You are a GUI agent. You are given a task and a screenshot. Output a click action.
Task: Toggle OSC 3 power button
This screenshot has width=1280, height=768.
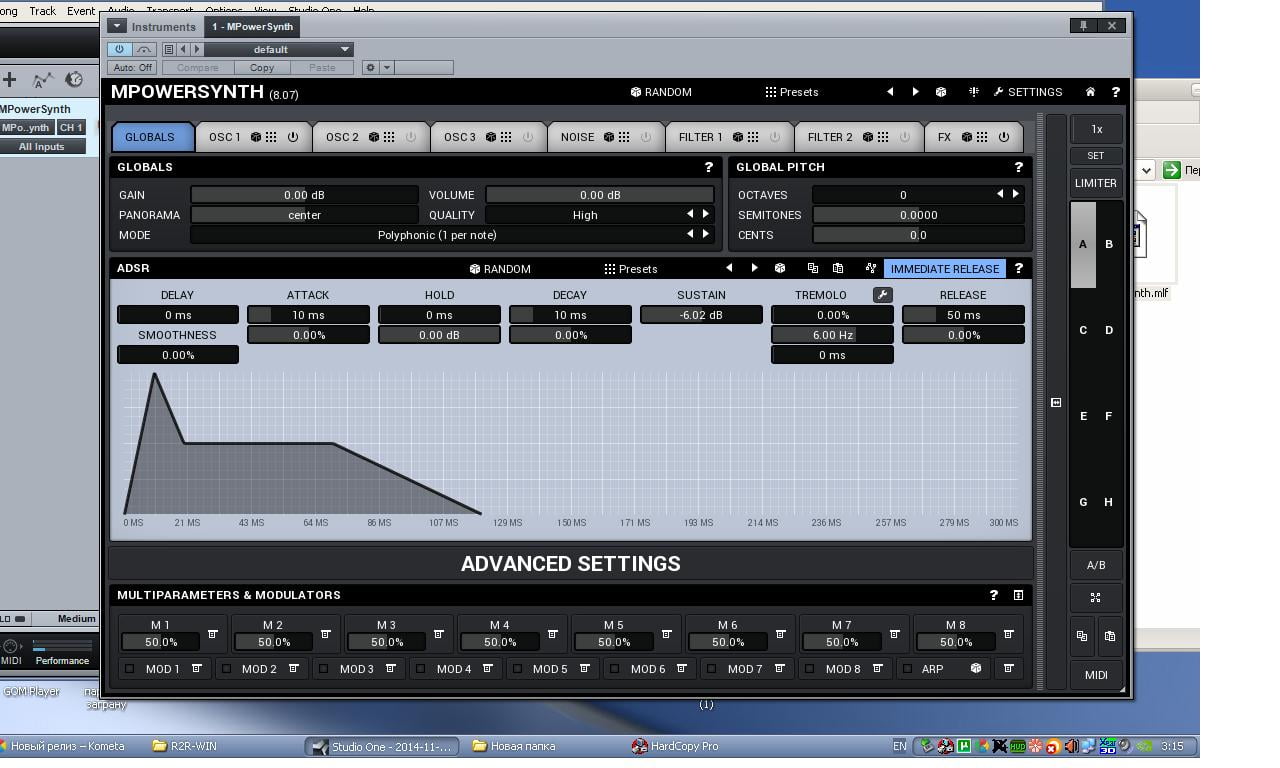coord(528,137)
